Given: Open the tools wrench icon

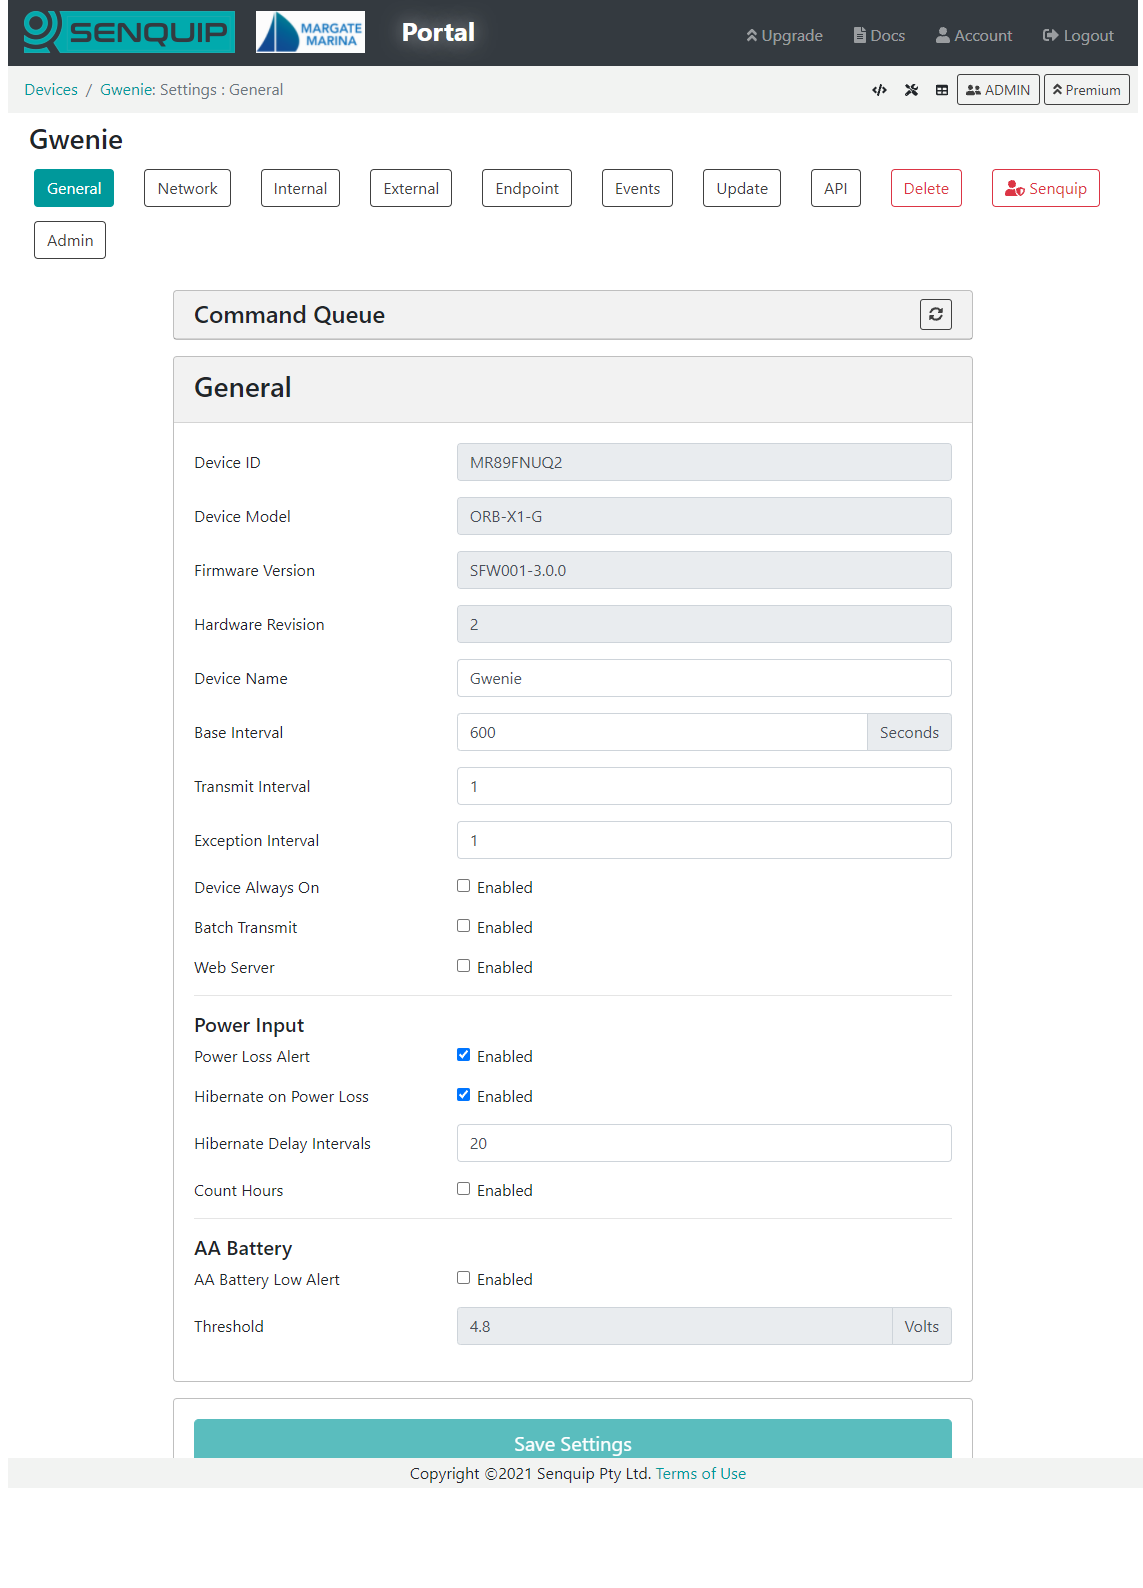Looking at the screenshot, I should pos(911,90).
